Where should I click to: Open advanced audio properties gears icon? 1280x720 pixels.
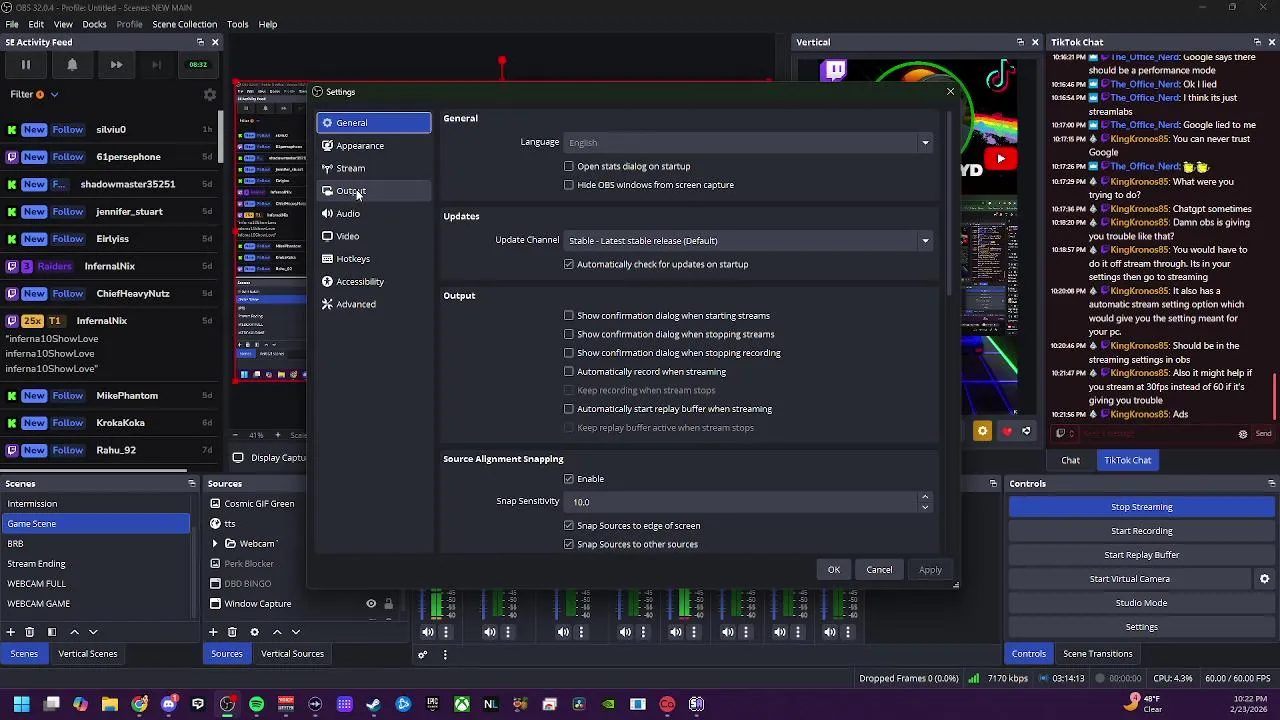(x=422, y=655)
